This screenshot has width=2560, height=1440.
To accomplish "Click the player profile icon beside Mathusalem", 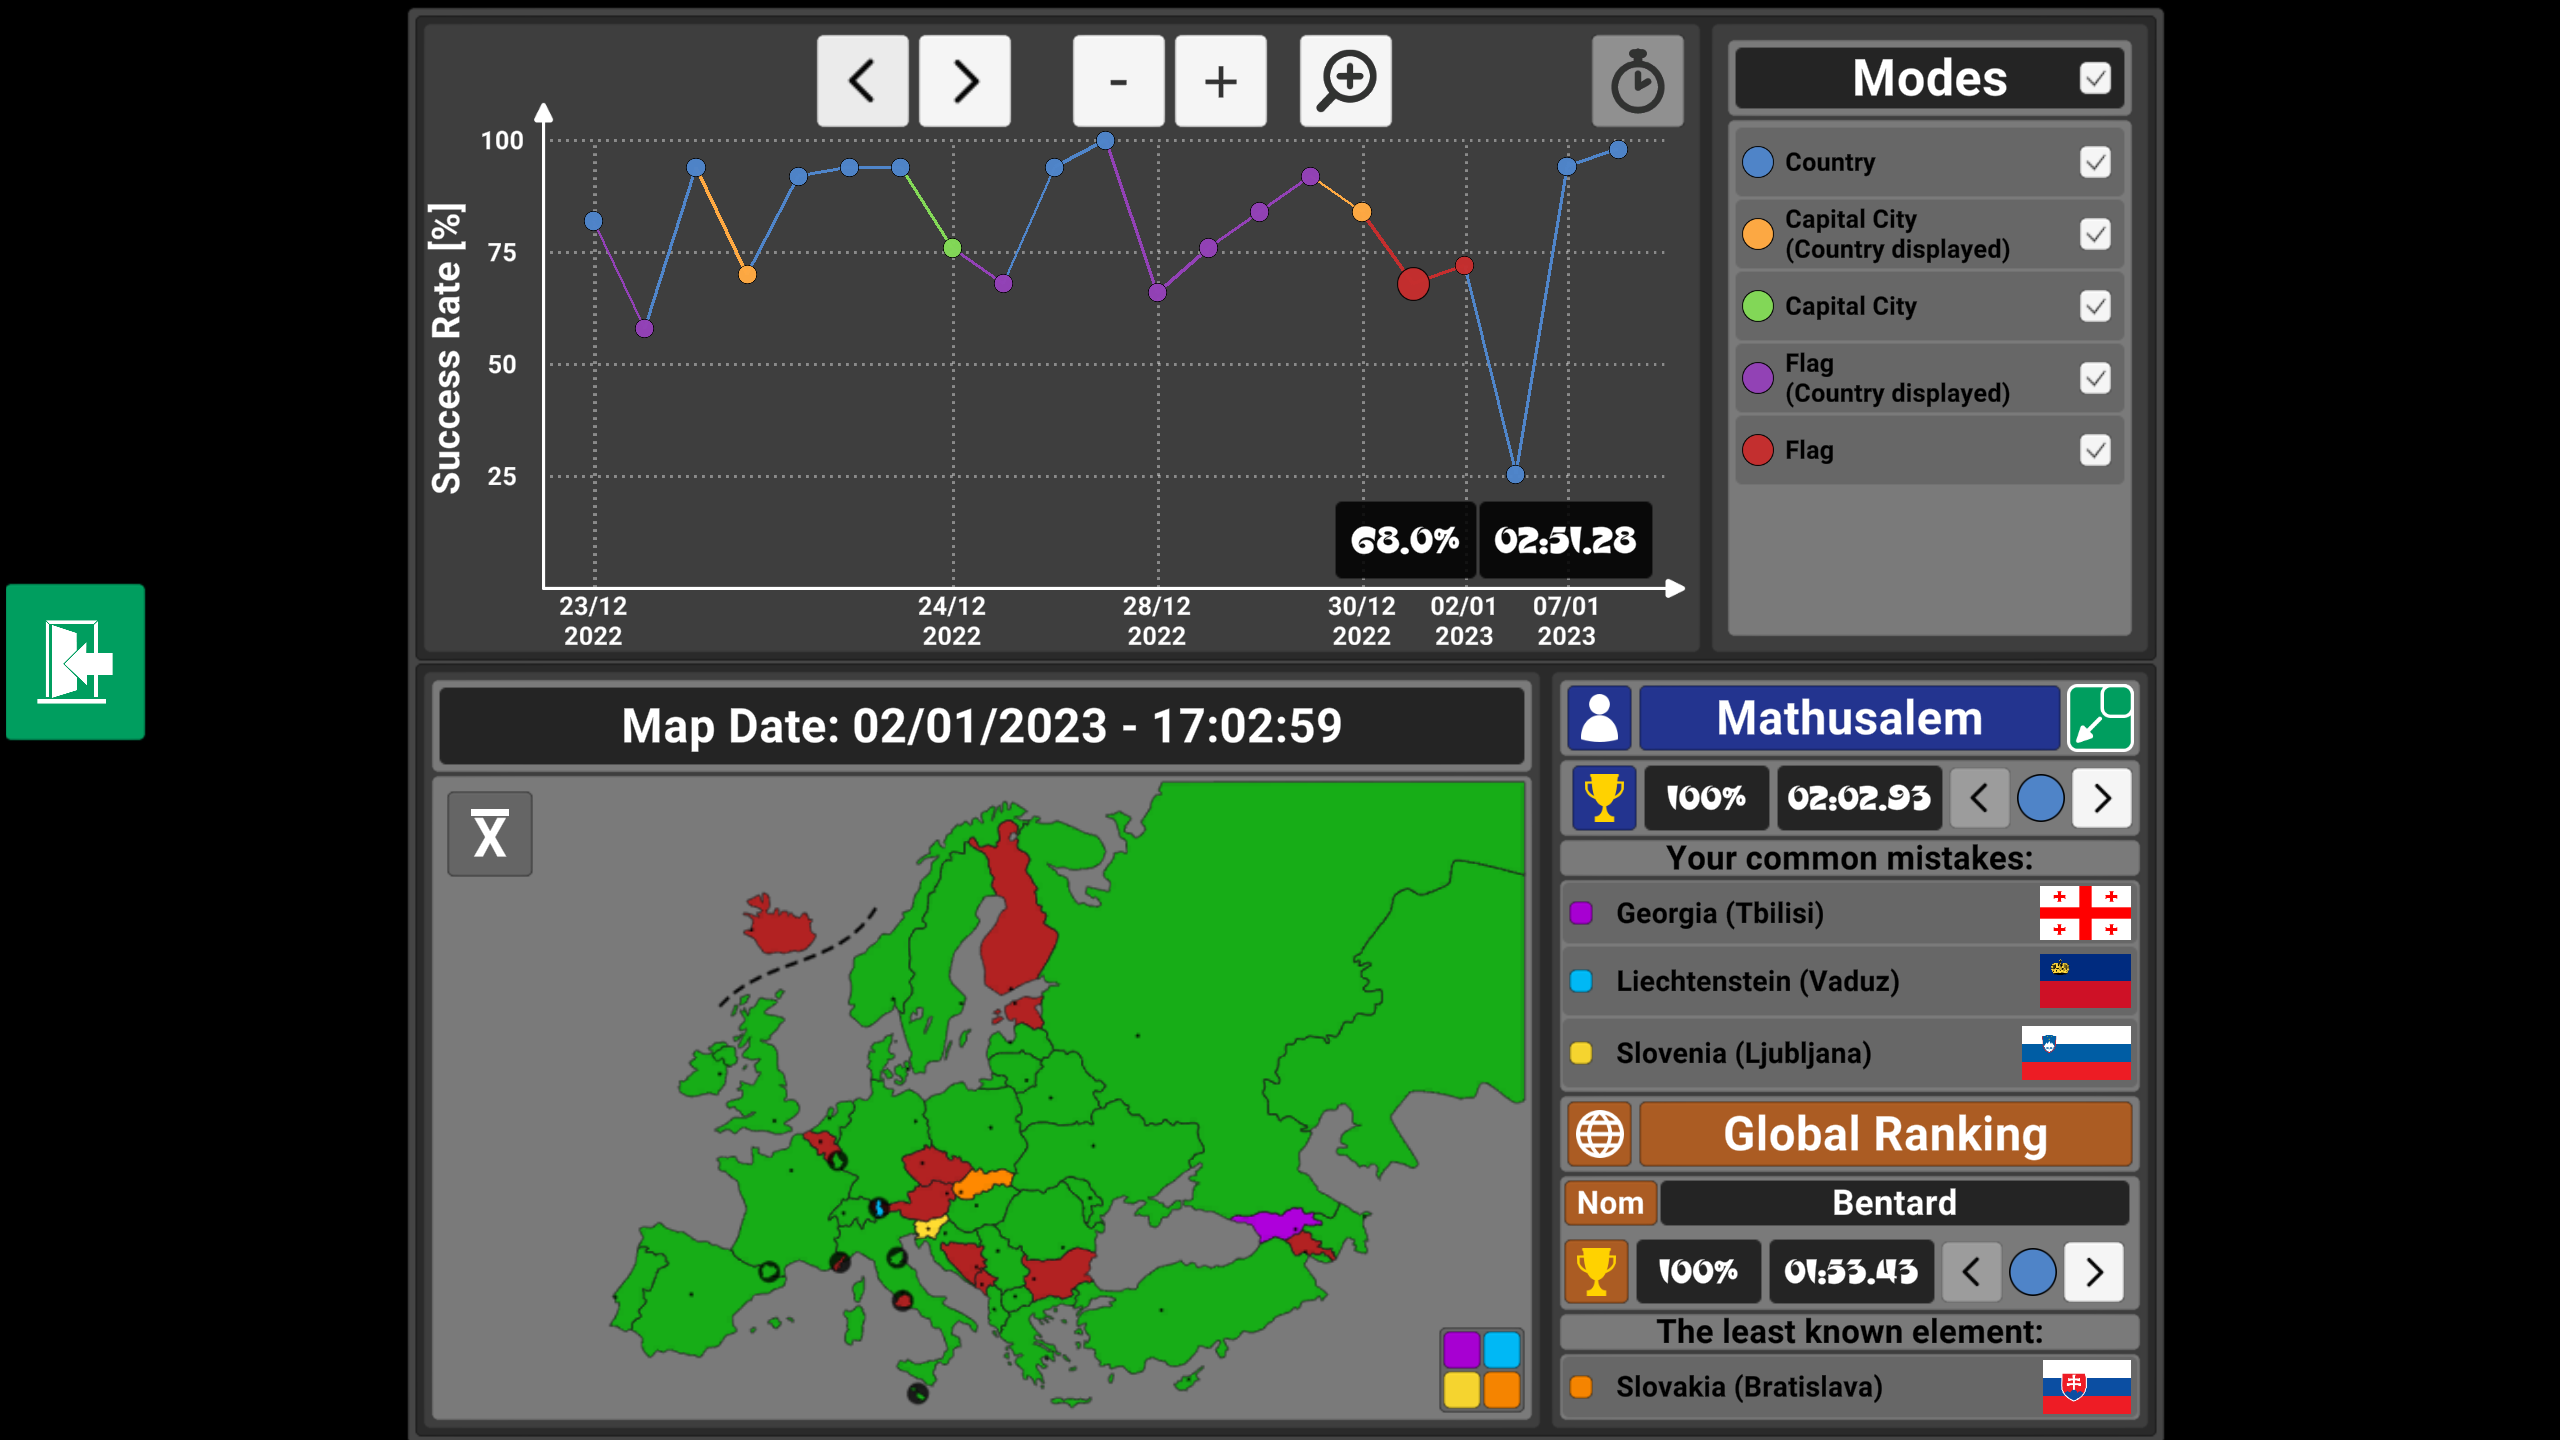I will 1599,718.
